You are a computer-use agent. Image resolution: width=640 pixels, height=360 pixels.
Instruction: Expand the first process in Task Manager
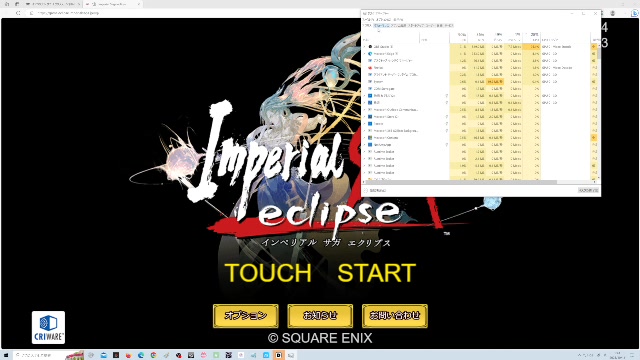point(365,47)
